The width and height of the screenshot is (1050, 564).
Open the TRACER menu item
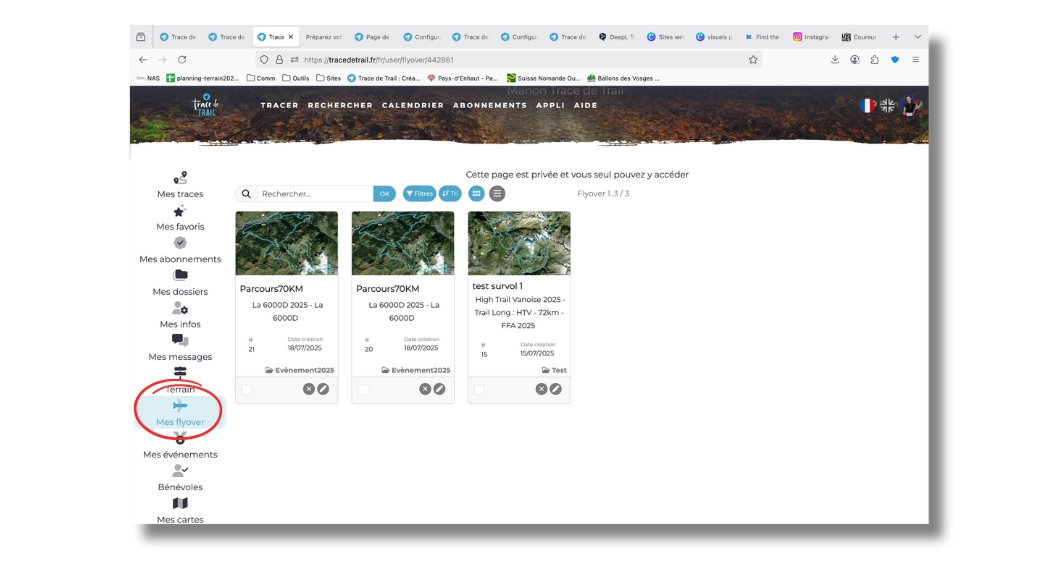tap(279, 105)
